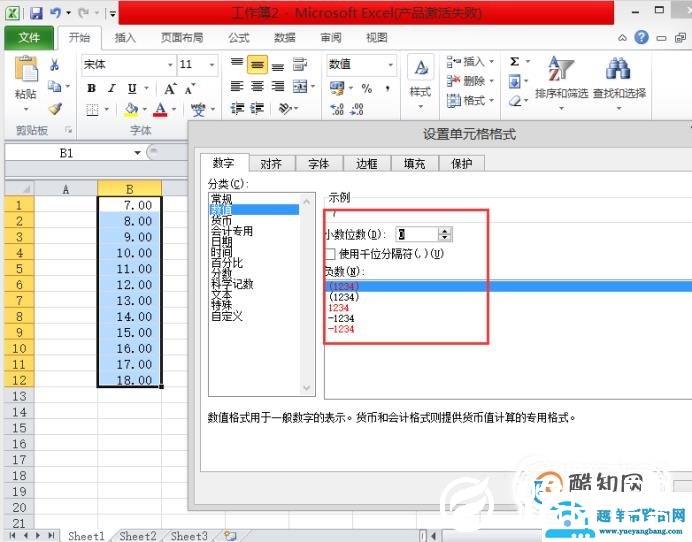Screen dimensions: 692x542
Task: Toggle Underline formatting
Action: (132, 88)
